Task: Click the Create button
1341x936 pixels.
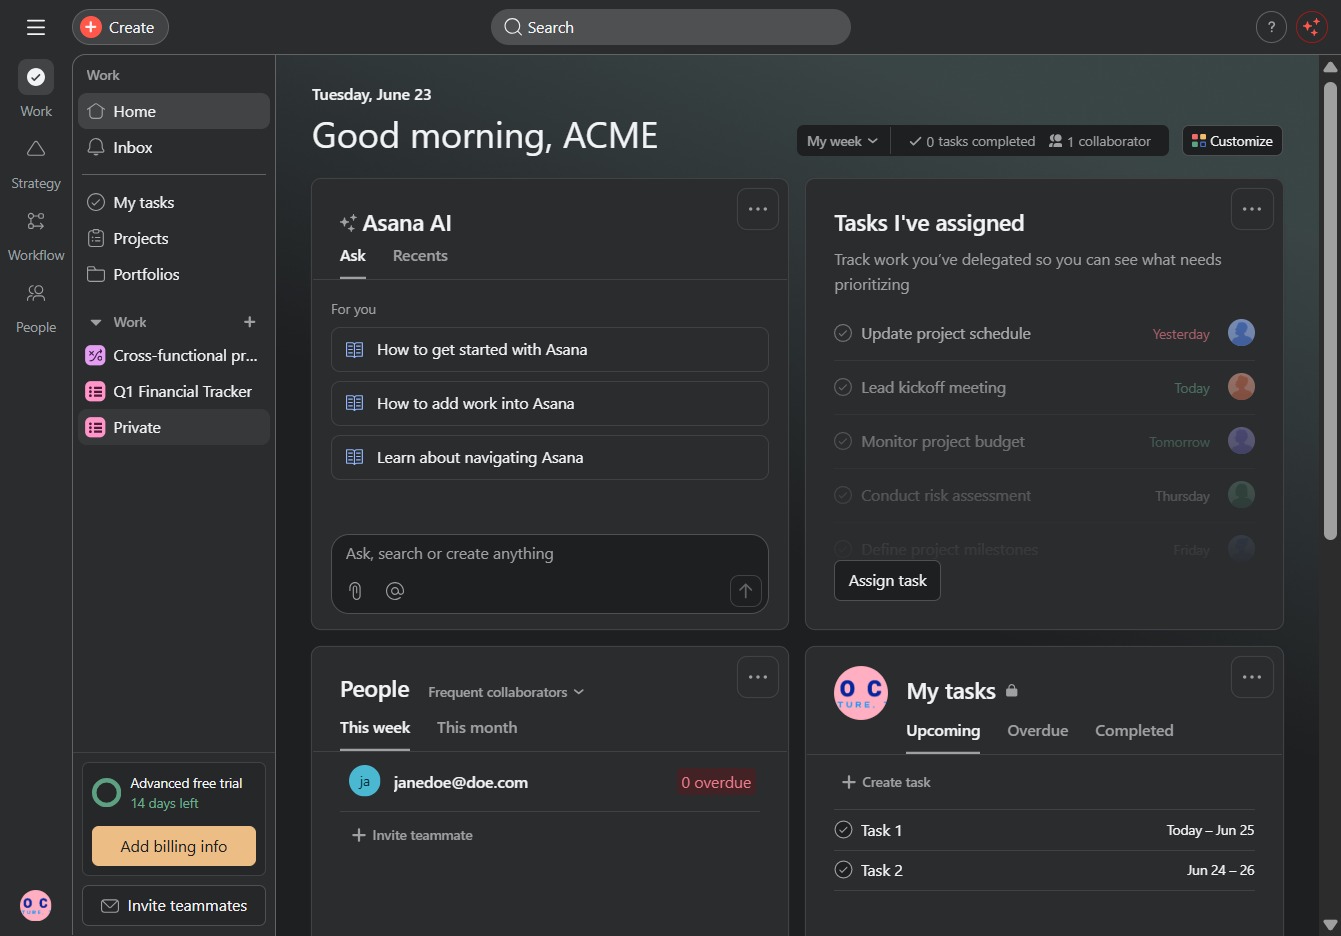Action: 120,27
